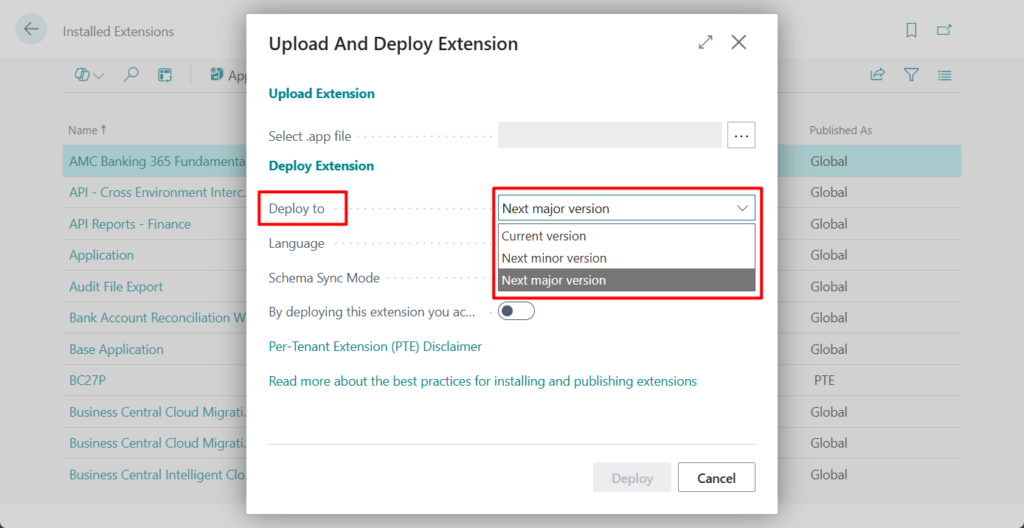1024x528 pixels.
Task: Click the back arrow button
Action: [x=31, y=30]
